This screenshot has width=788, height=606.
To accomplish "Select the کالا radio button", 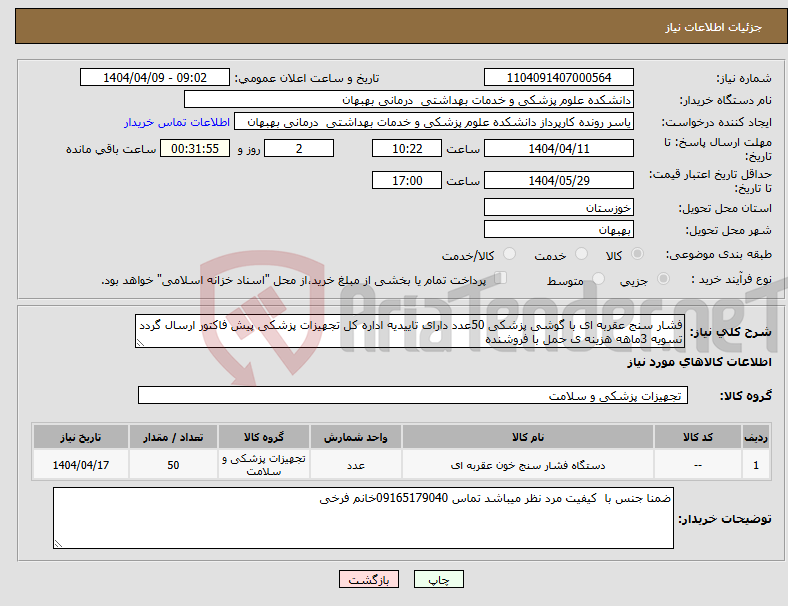I will [637, 254].
